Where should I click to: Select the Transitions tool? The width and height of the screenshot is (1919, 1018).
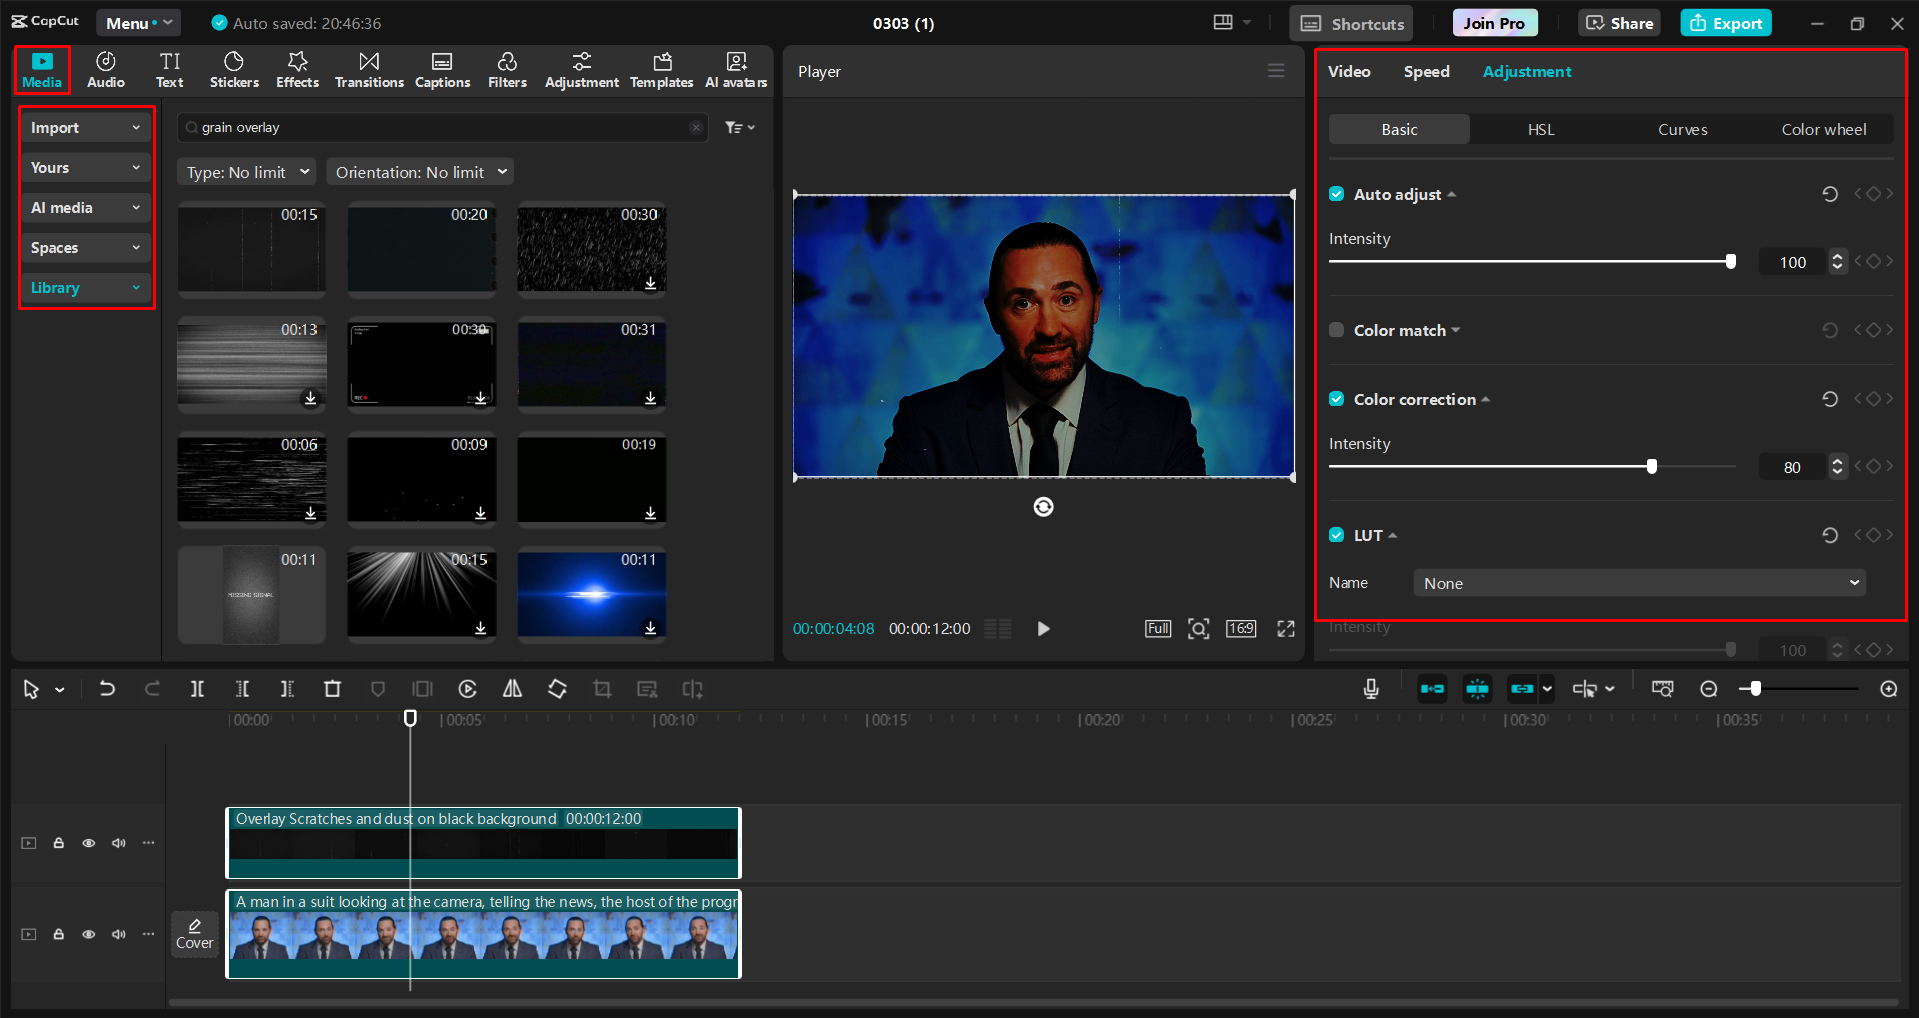pos(368,69)
